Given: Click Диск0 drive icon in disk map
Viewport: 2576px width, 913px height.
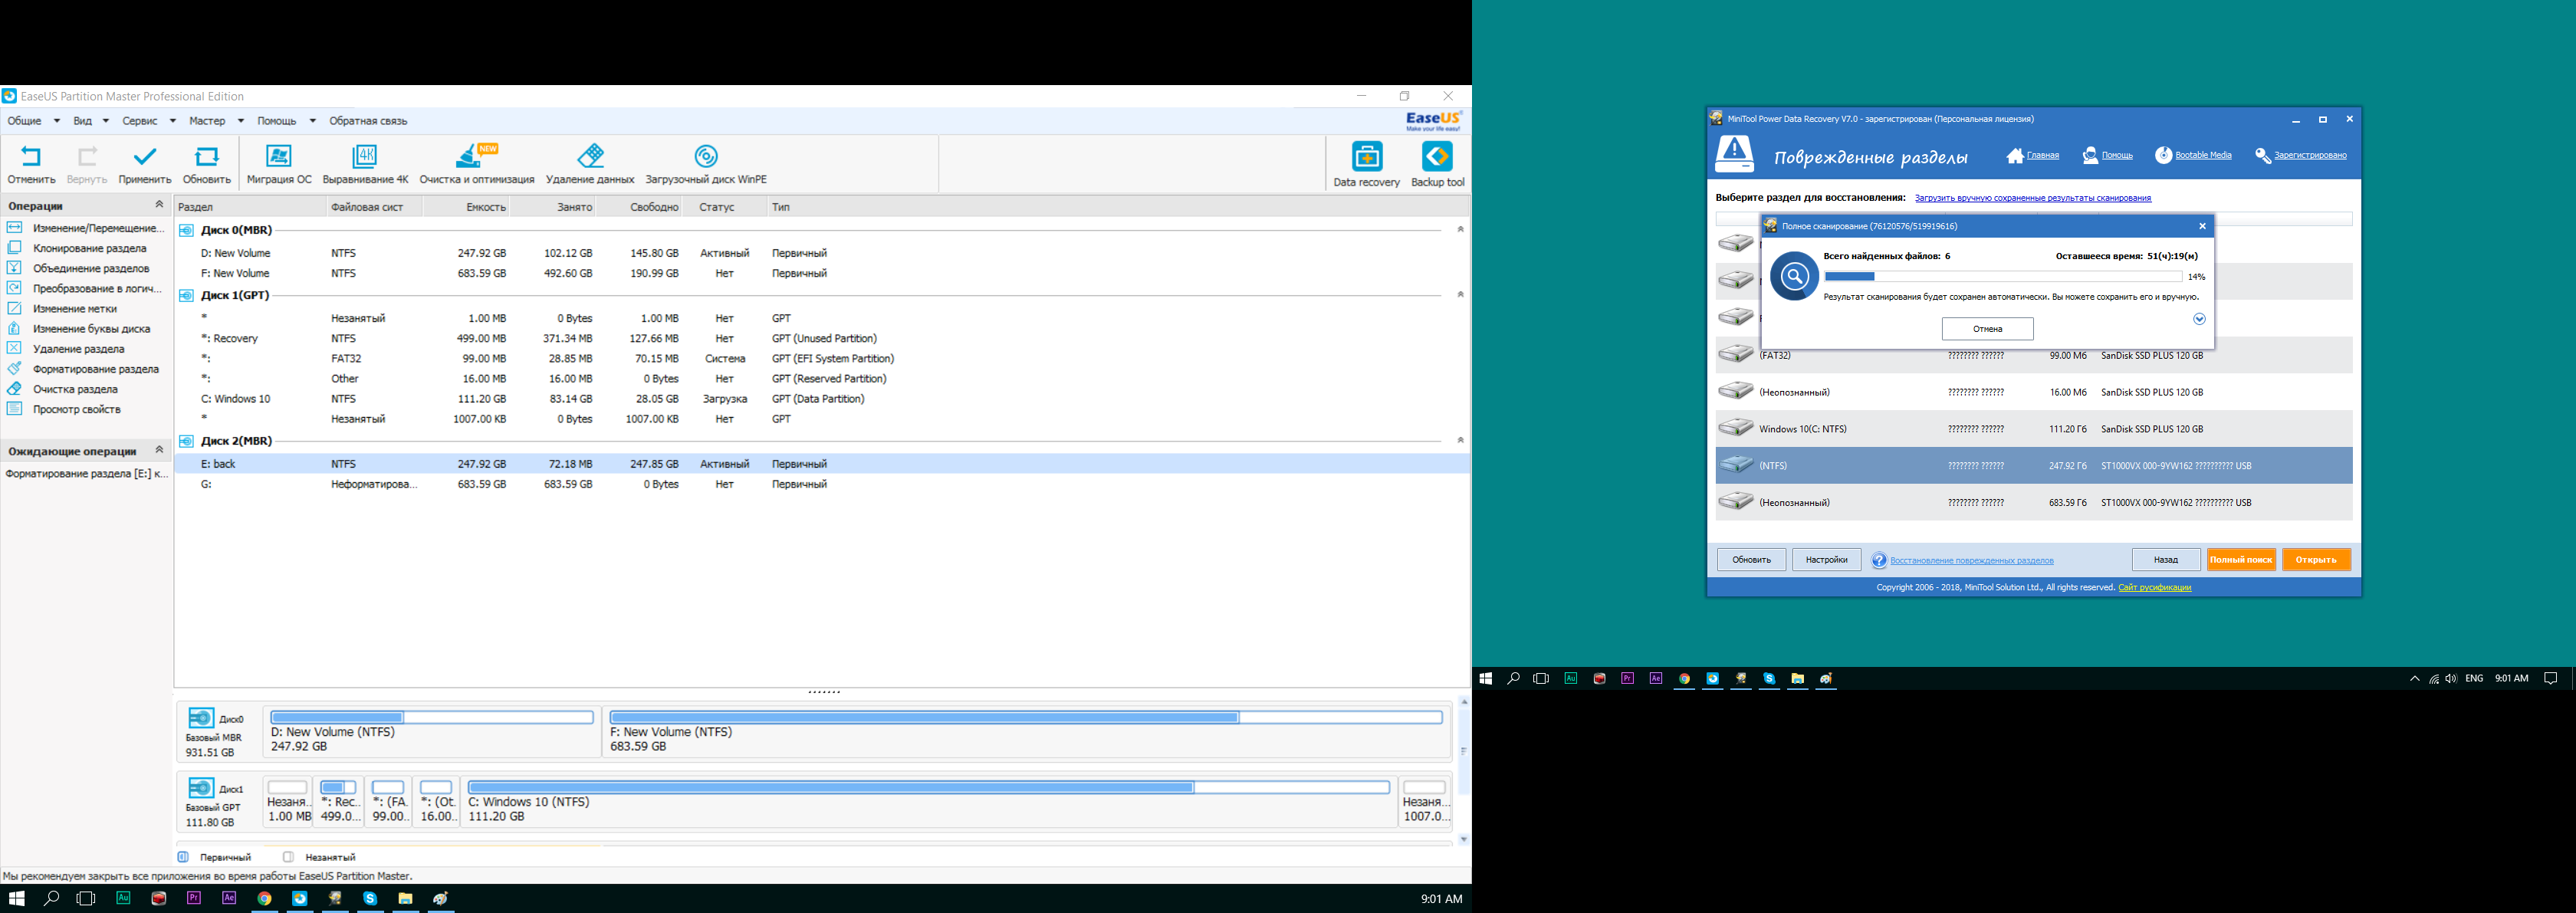Looking at the screenshot, I should click(x=201, y=718).
